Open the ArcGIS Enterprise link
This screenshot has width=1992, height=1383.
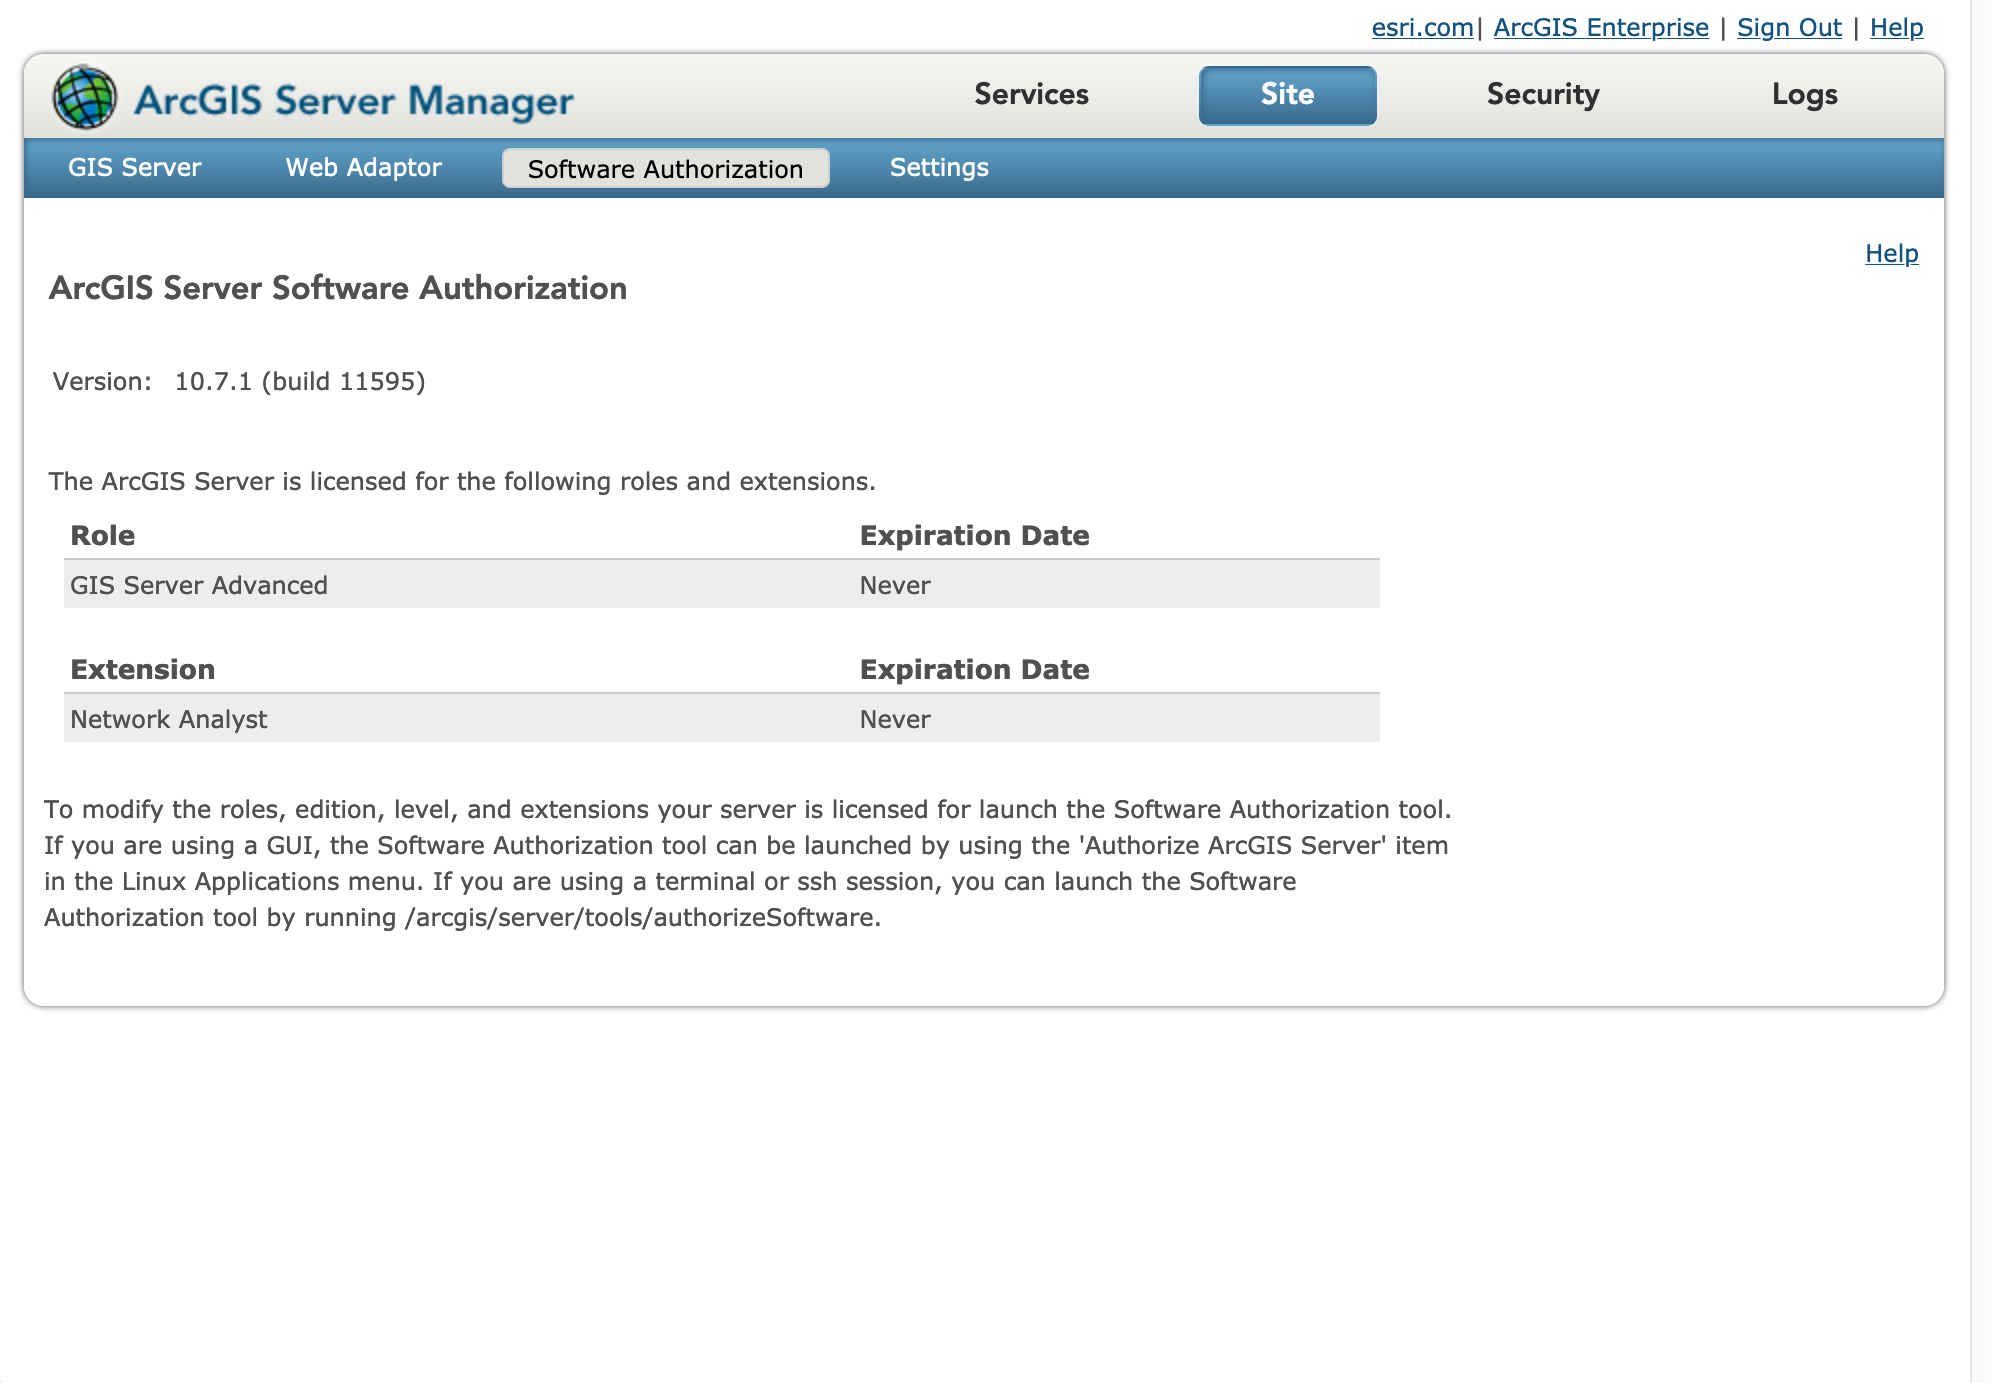(x=1600, y=27)
